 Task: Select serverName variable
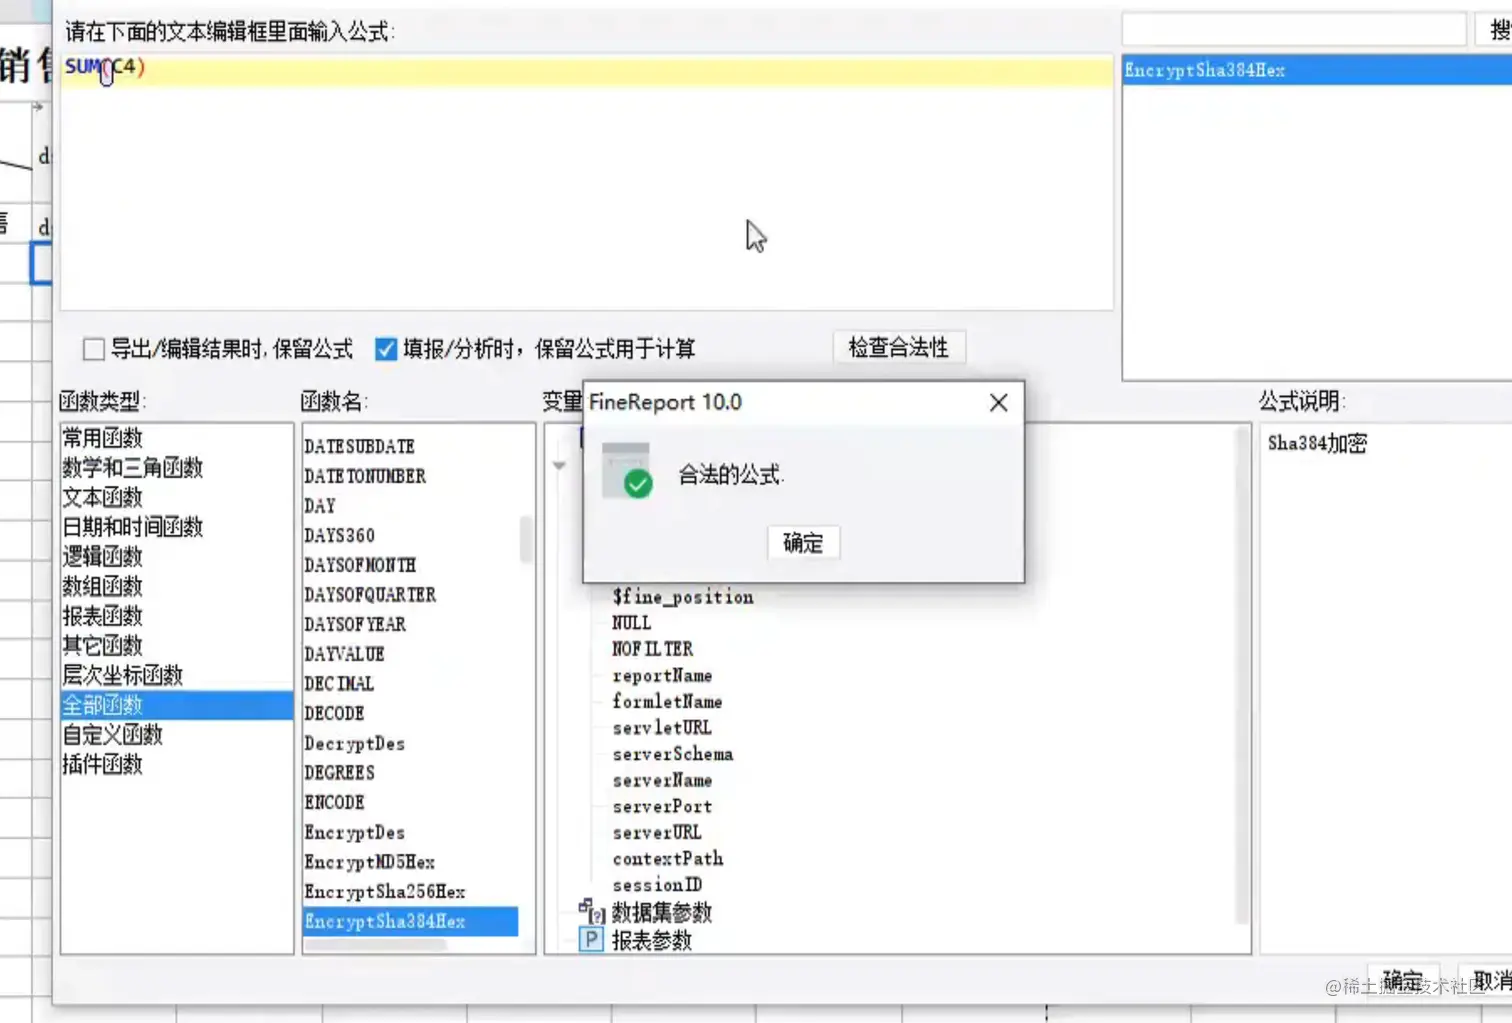[x=662, y=780]
